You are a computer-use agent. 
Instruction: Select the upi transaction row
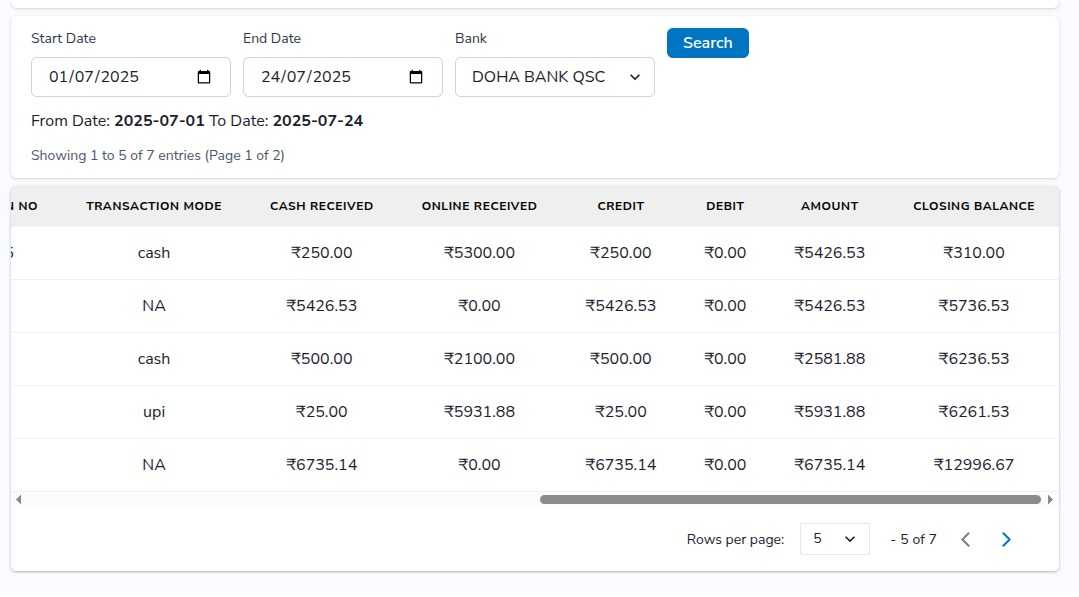point(154,412)
